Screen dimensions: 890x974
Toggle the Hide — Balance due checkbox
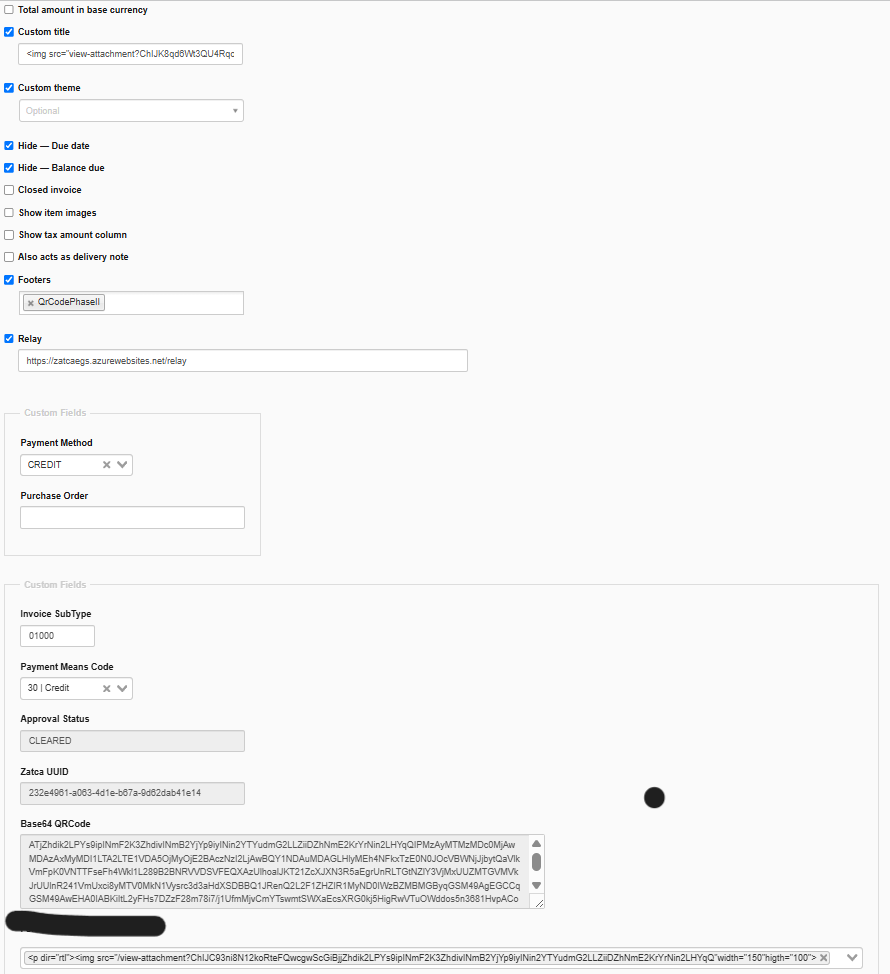[x=9, y=168]
